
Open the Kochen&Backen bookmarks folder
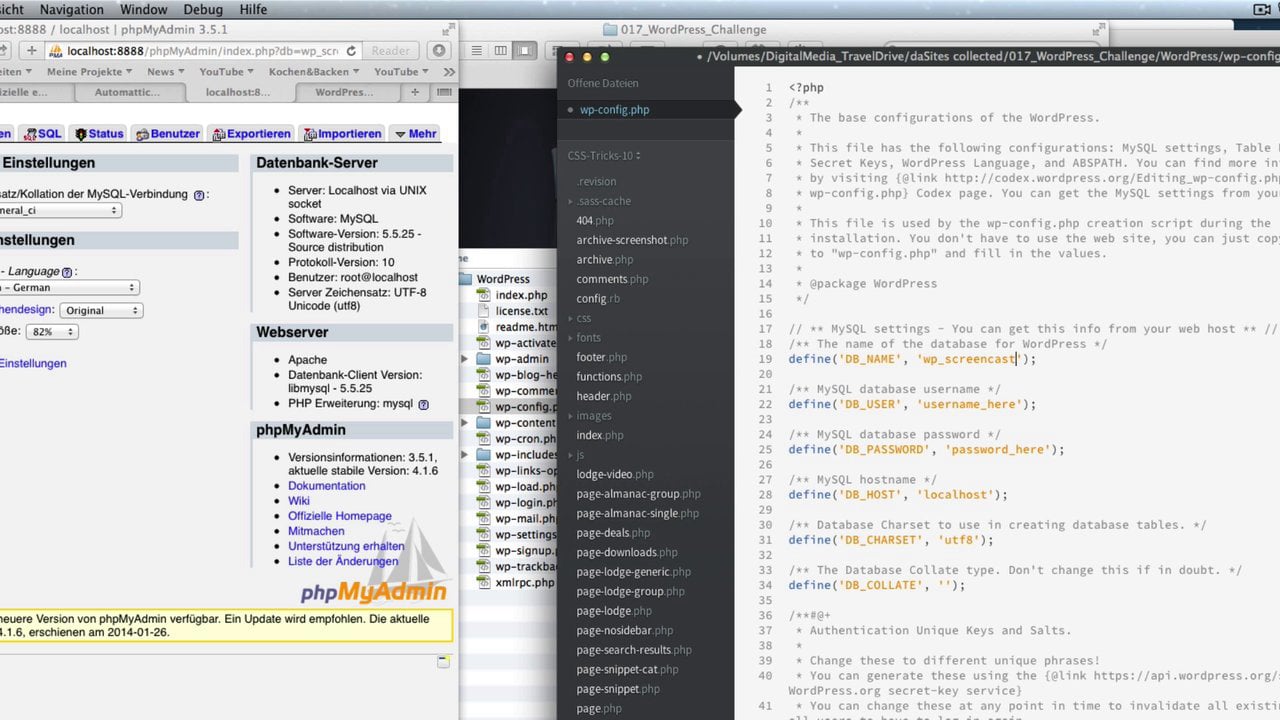312,72
